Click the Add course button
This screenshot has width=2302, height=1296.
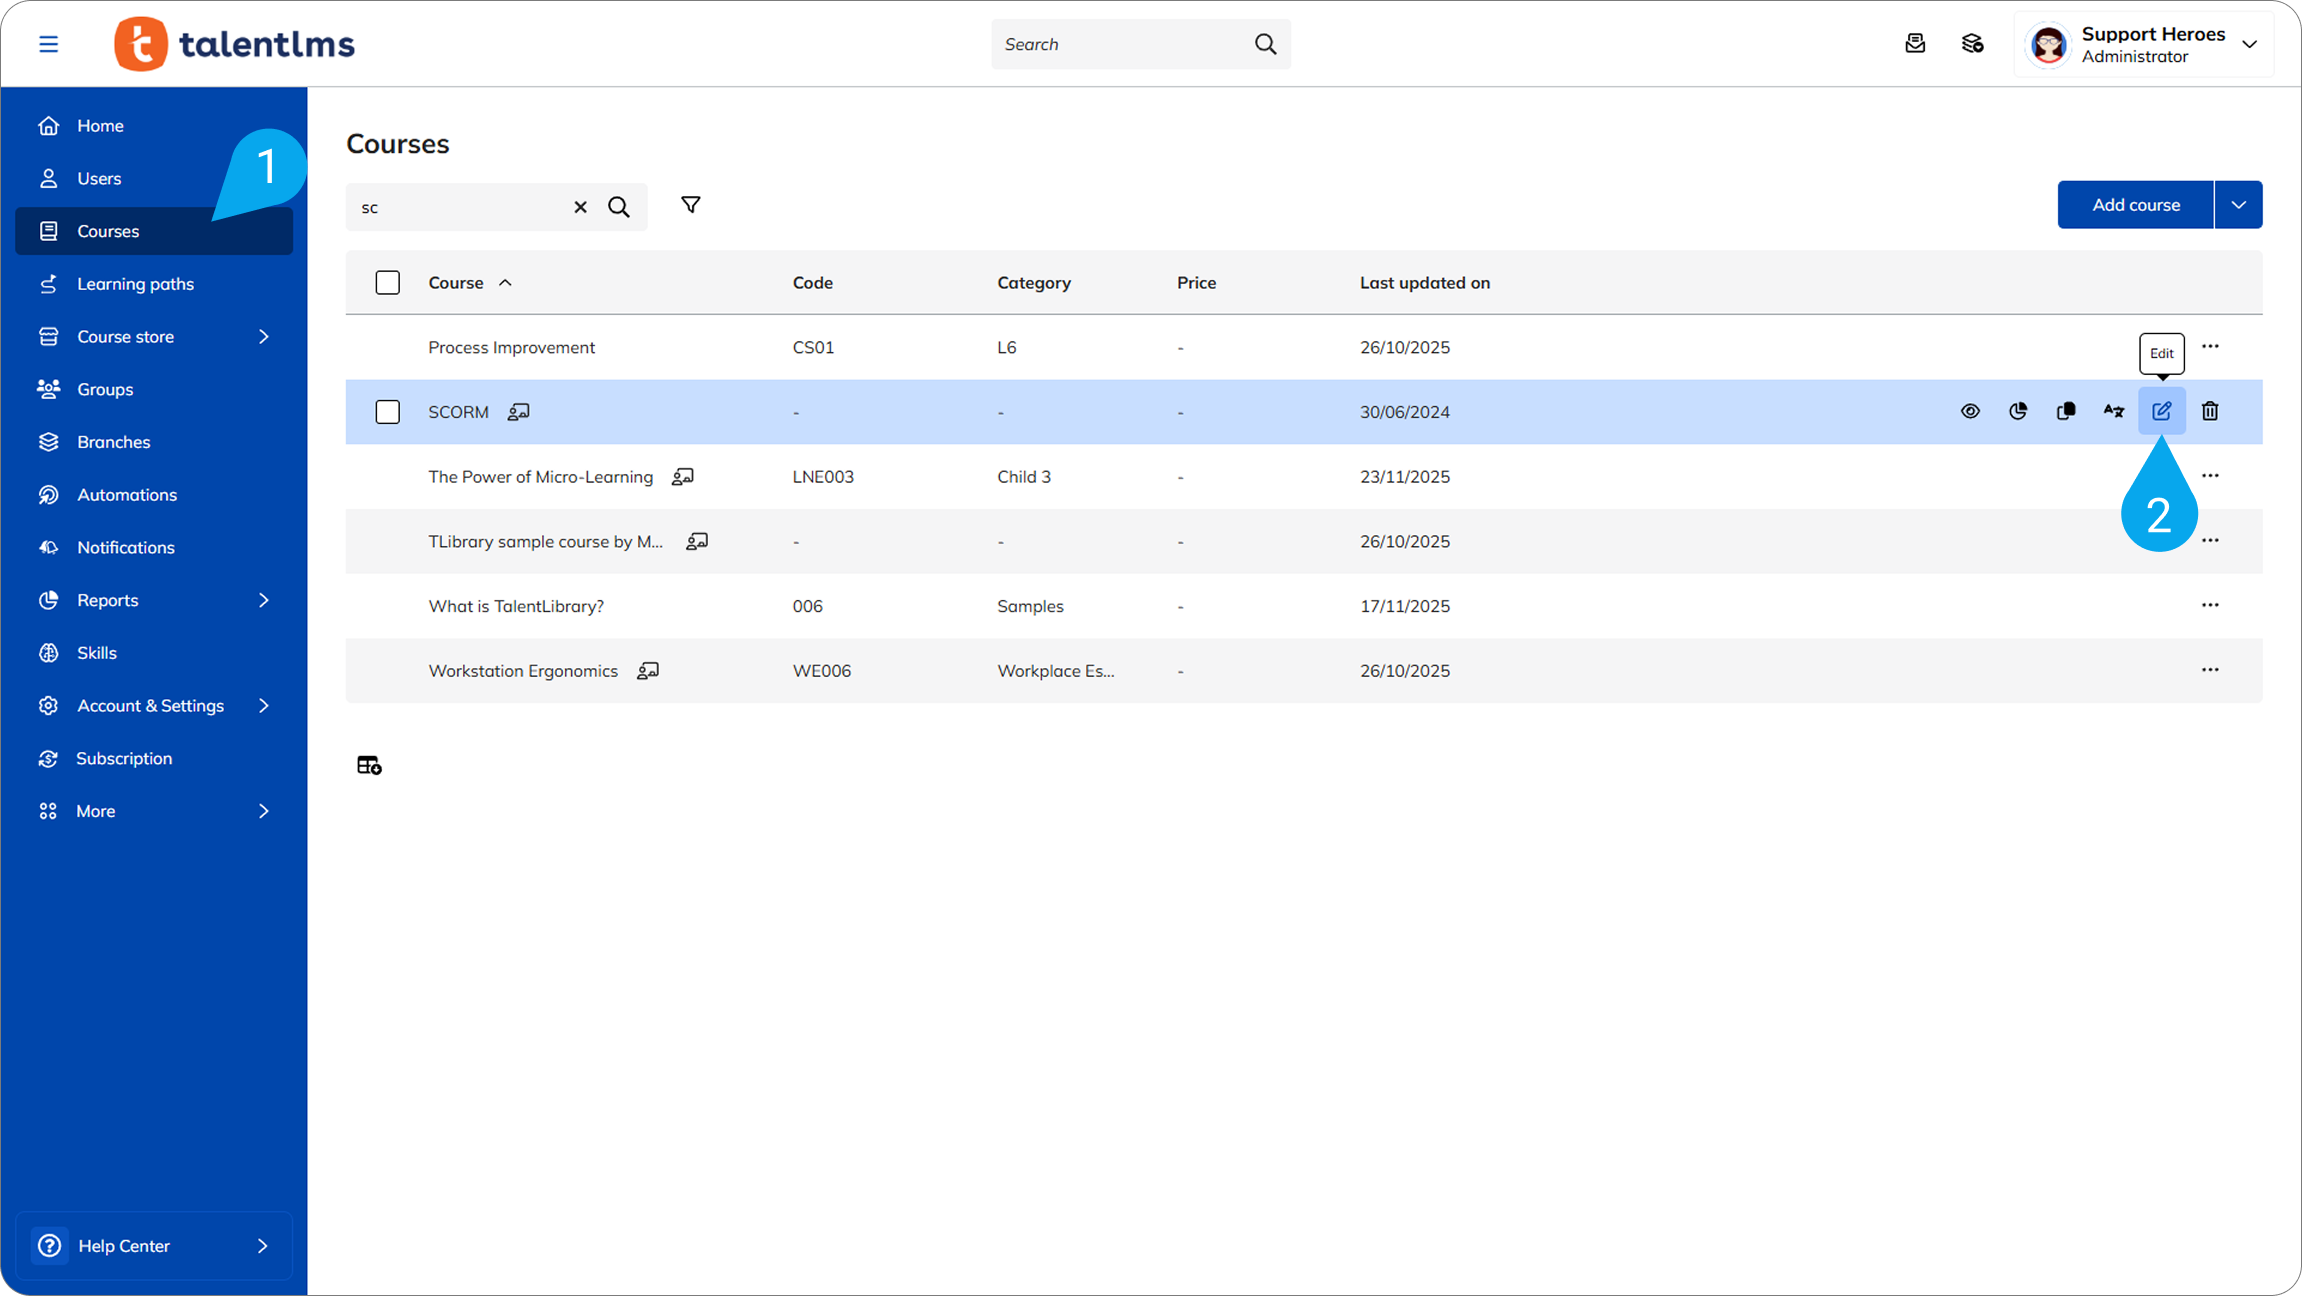2135,205
